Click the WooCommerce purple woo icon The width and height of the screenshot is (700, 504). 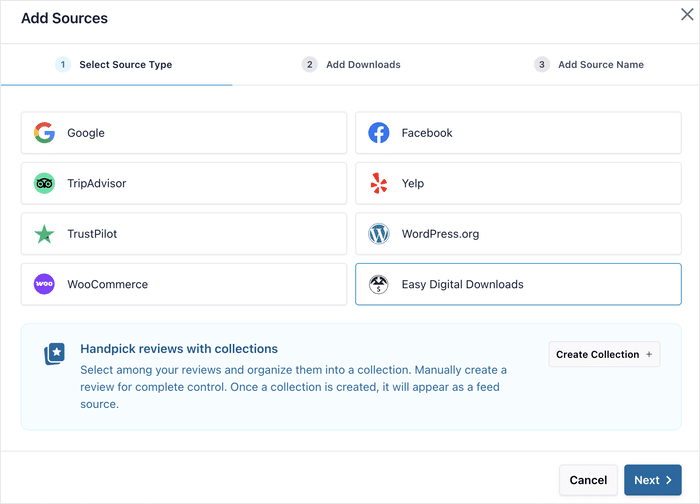pyautogui.click(x=44, y=284)
